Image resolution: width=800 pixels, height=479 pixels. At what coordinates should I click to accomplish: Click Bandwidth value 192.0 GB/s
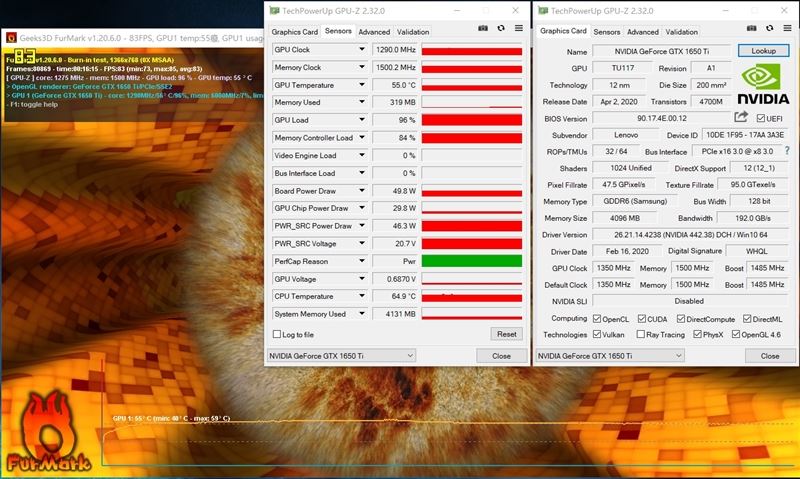753,218
